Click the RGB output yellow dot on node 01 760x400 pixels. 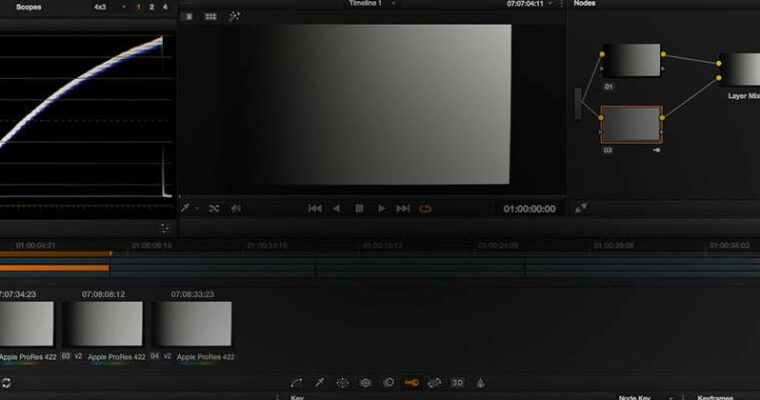click(663, 54)
